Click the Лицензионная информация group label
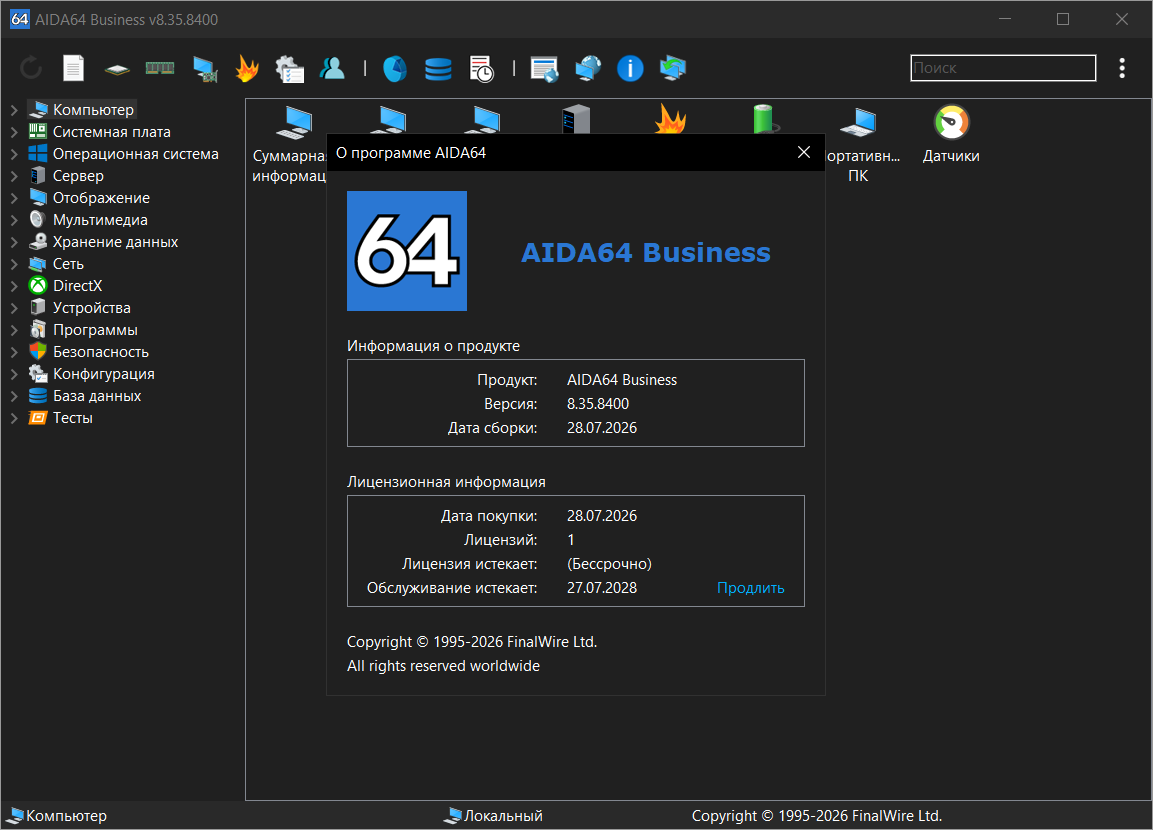The width and height of the screenshot is (1153, 830). pyautogui.click(x=446, y=482)
